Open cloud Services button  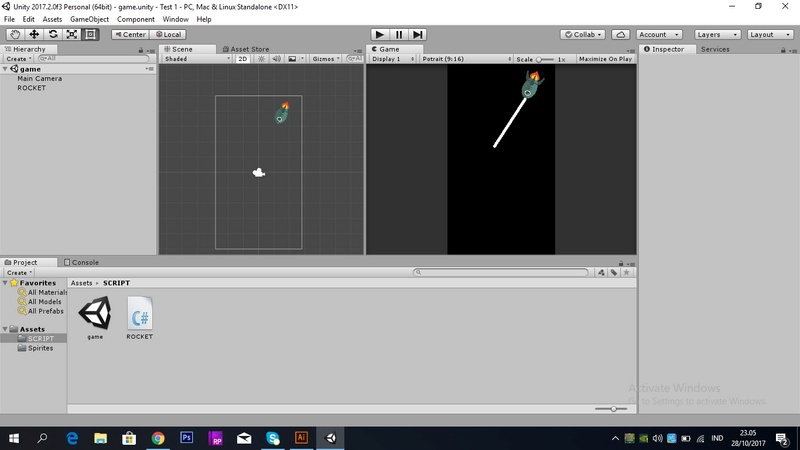point(620,34)
